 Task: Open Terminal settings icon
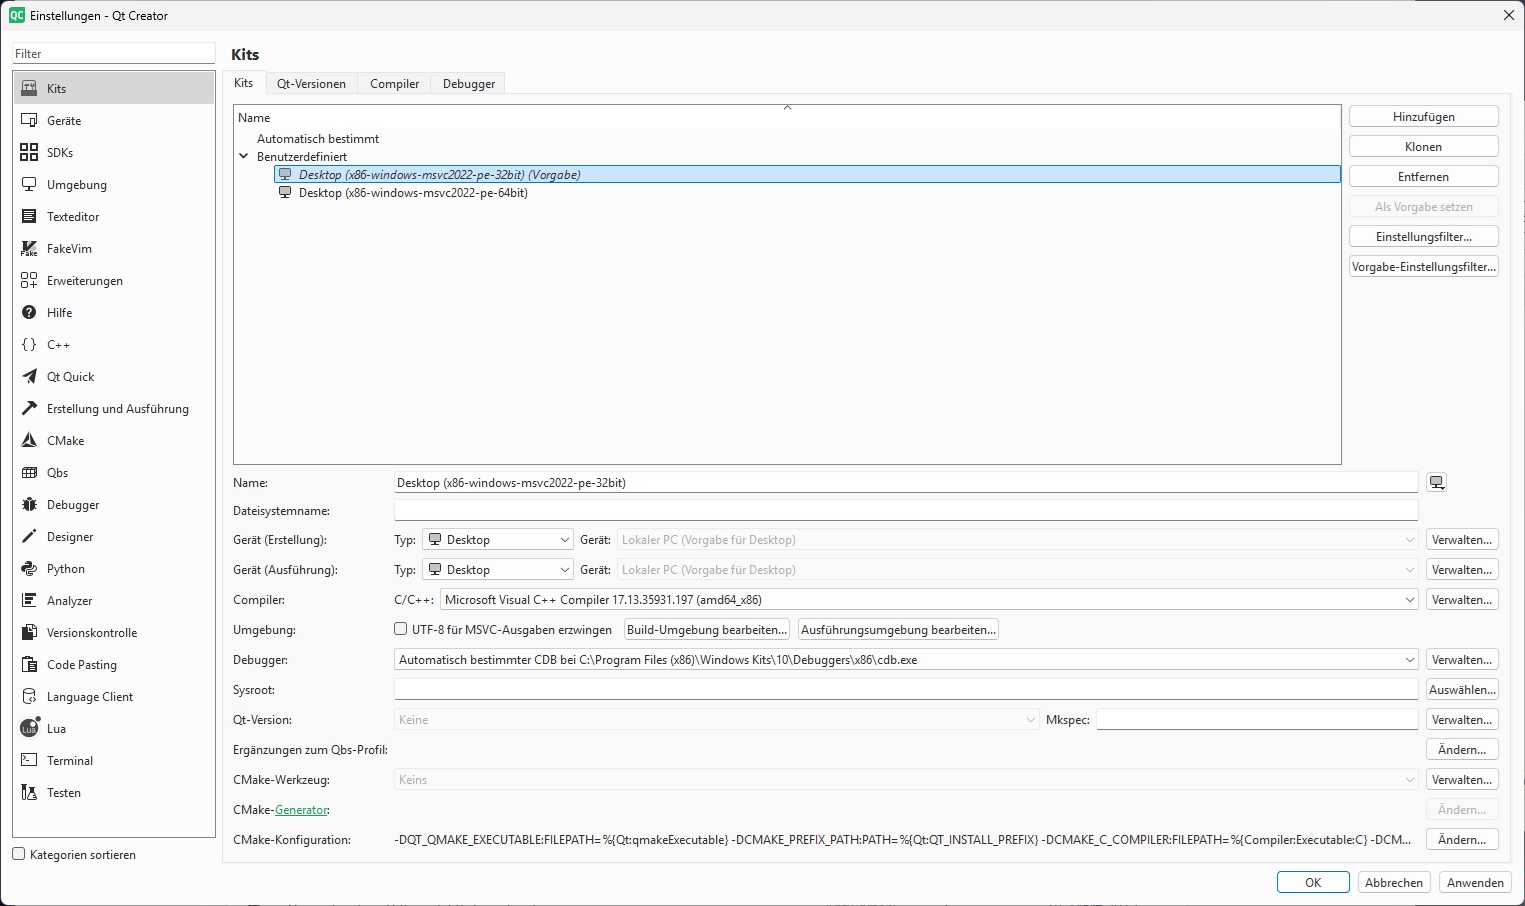29,760
